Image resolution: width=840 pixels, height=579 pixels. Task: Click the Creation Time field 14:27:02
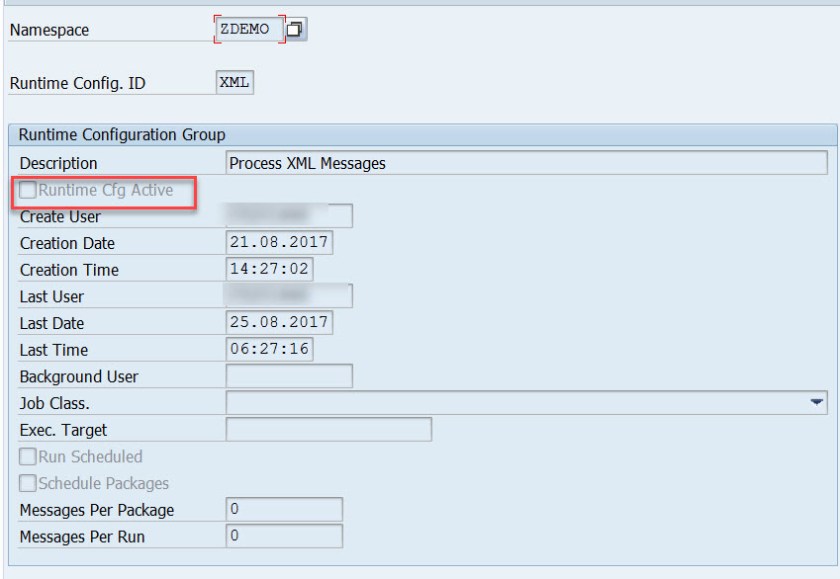pos(269,269)
